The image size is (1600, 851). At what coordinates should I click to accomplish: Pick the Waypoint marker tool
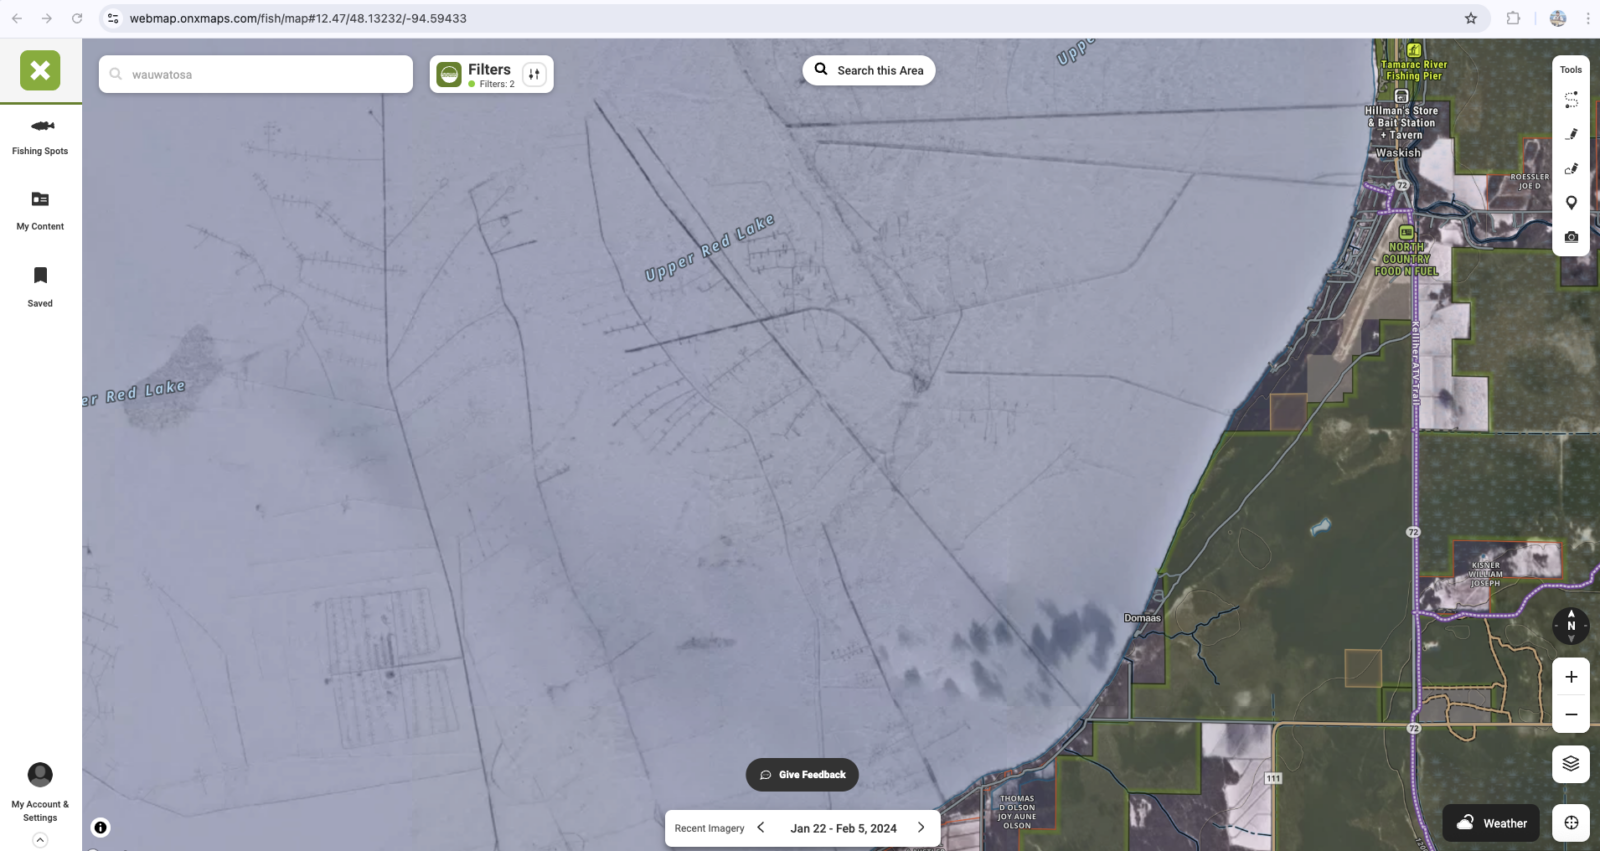pyautogui.click(x=1571, y=203)
